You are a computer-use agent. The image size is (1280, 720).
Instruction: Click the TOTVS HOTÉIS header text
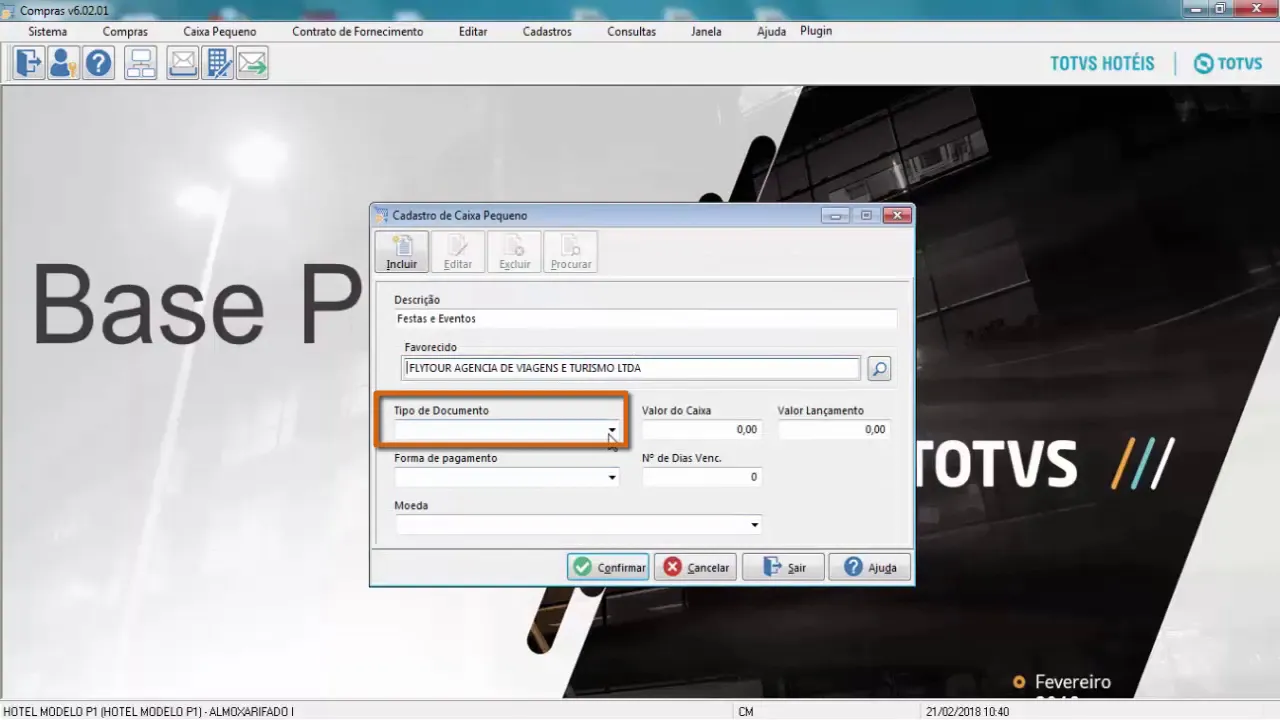1102,63
